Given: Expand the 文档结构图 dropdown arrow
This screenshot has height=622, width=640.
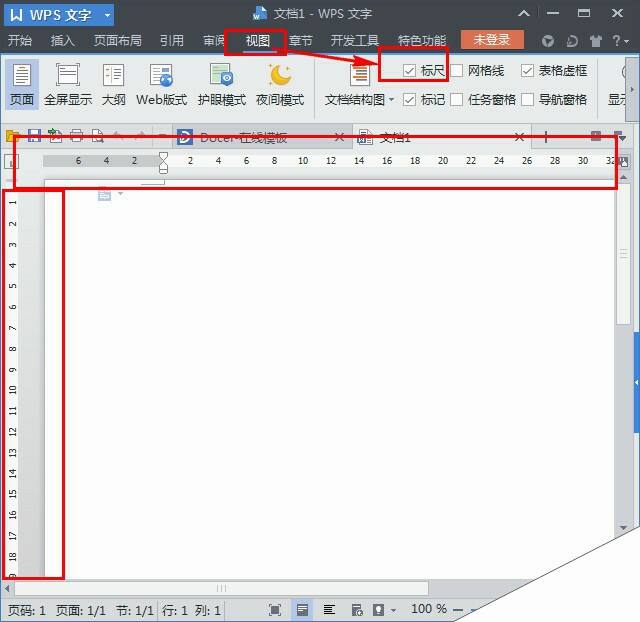Looking at the screenshot, I should 391,99.
